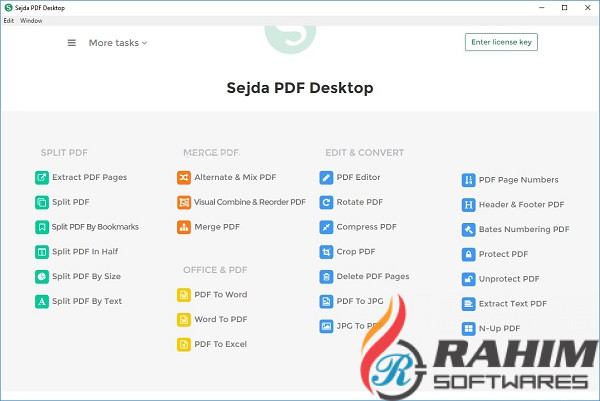
Task: Open the Rotate PDF link
Action: [360, 202]
